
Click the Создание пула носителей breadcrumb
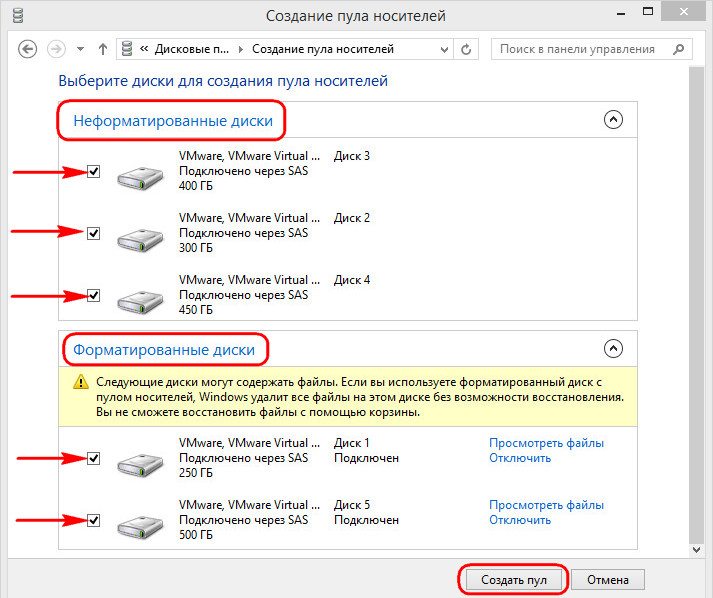(323, 49)
